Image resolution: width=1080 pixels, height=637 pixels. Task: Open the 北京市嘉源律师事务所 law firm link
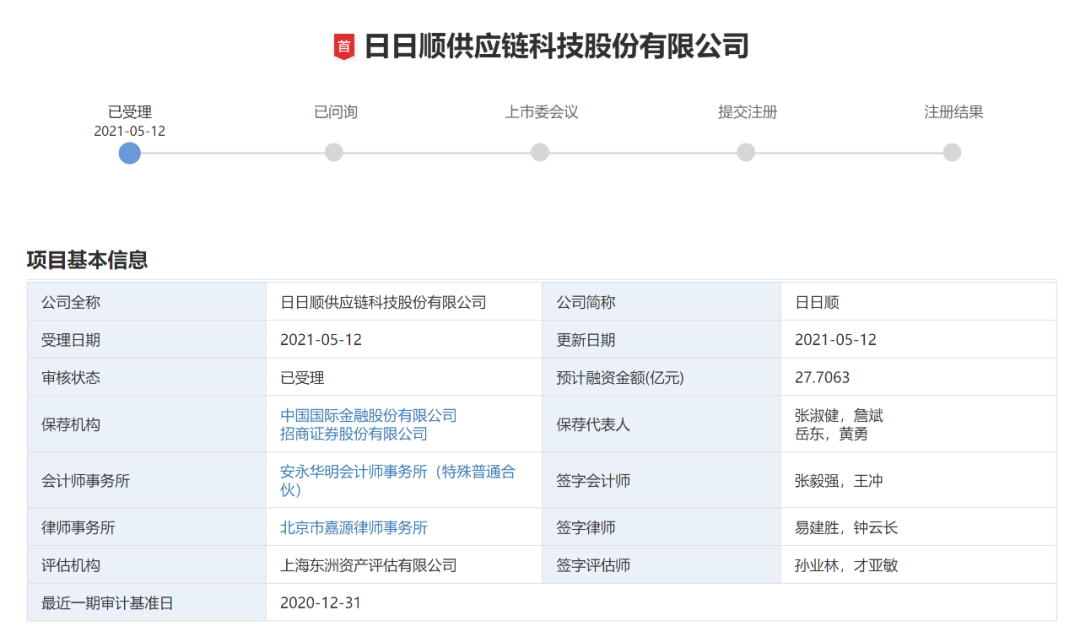[353, 528]
